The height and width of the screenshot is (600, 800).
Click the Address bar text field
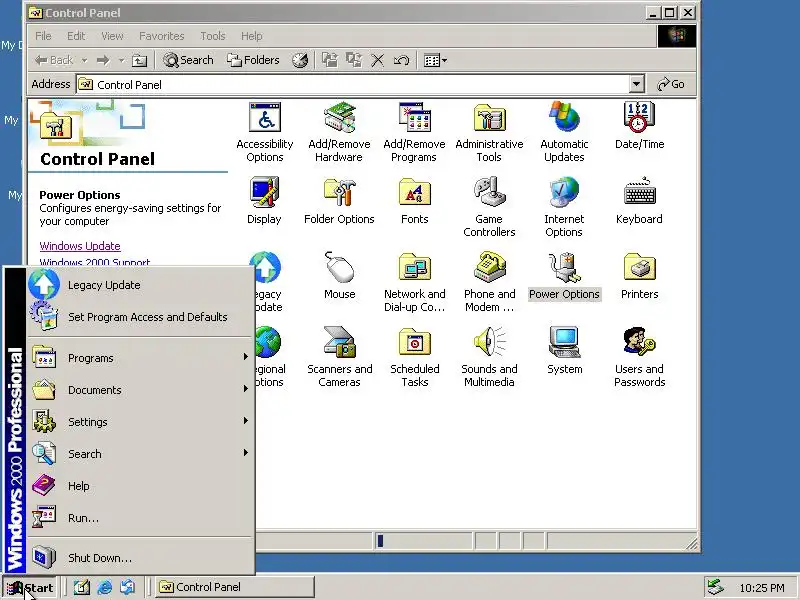point(353,85)
